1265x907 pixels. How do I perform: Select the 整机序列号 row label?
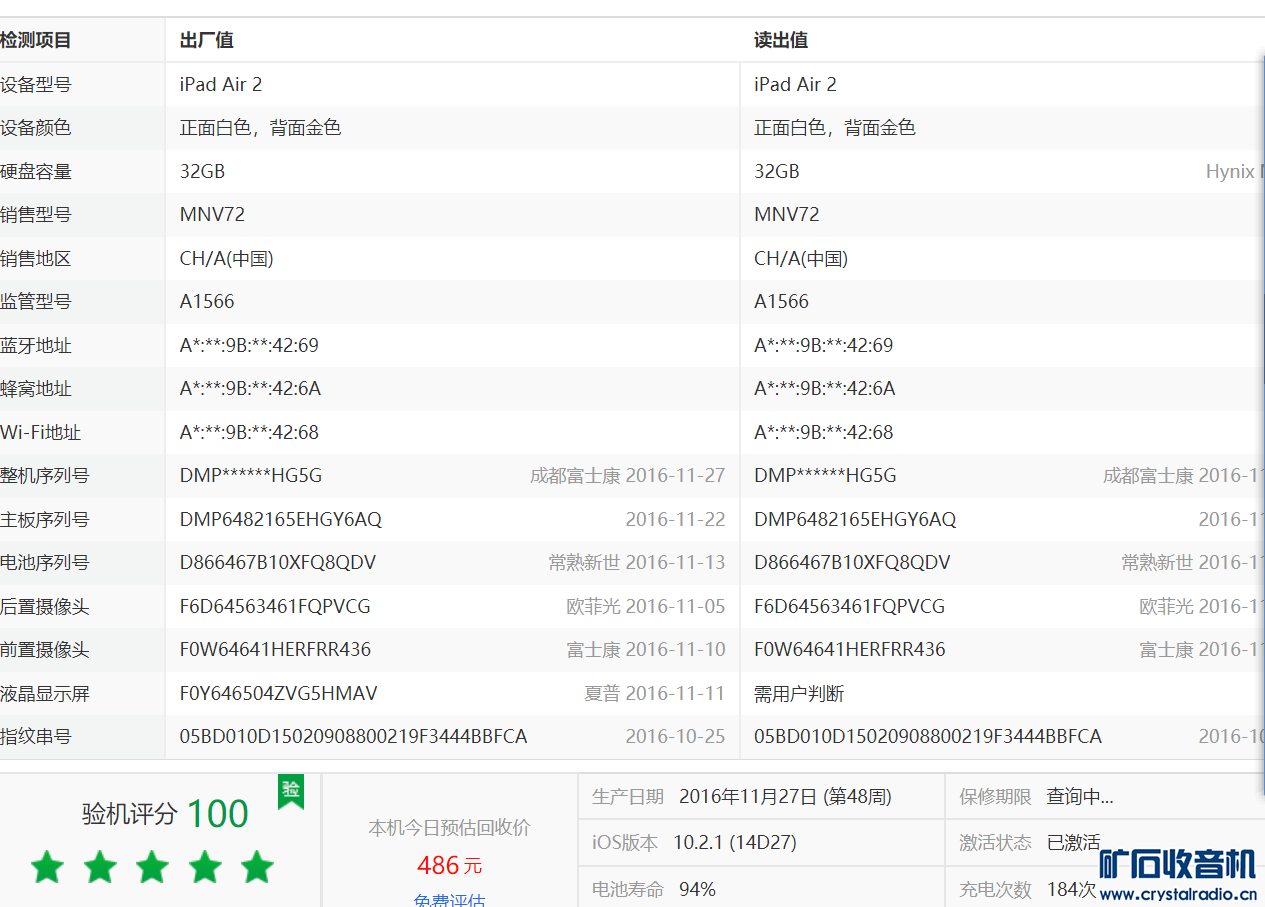tap(45, 476)
